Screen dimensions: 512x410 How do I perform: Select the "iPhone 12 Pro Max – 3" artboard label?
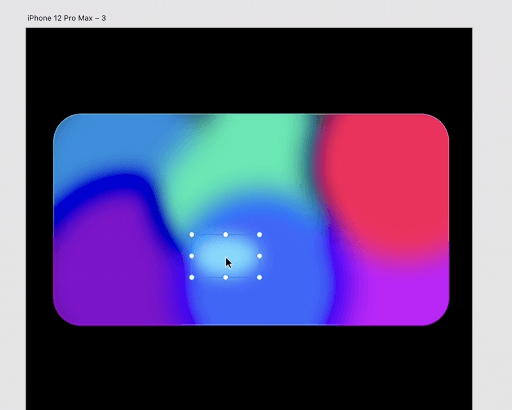[x=67, y=18]
